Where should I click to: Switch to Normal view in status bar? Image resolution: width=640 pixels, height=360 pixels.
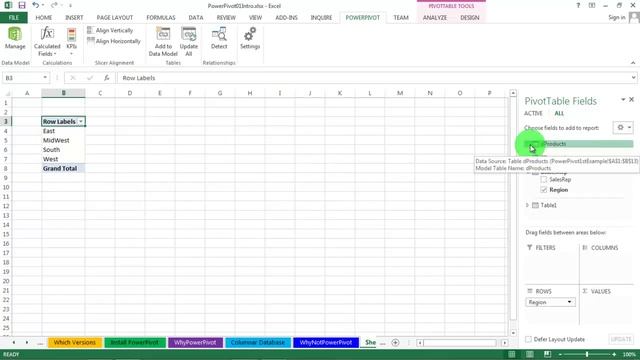[x=511, y=354]
